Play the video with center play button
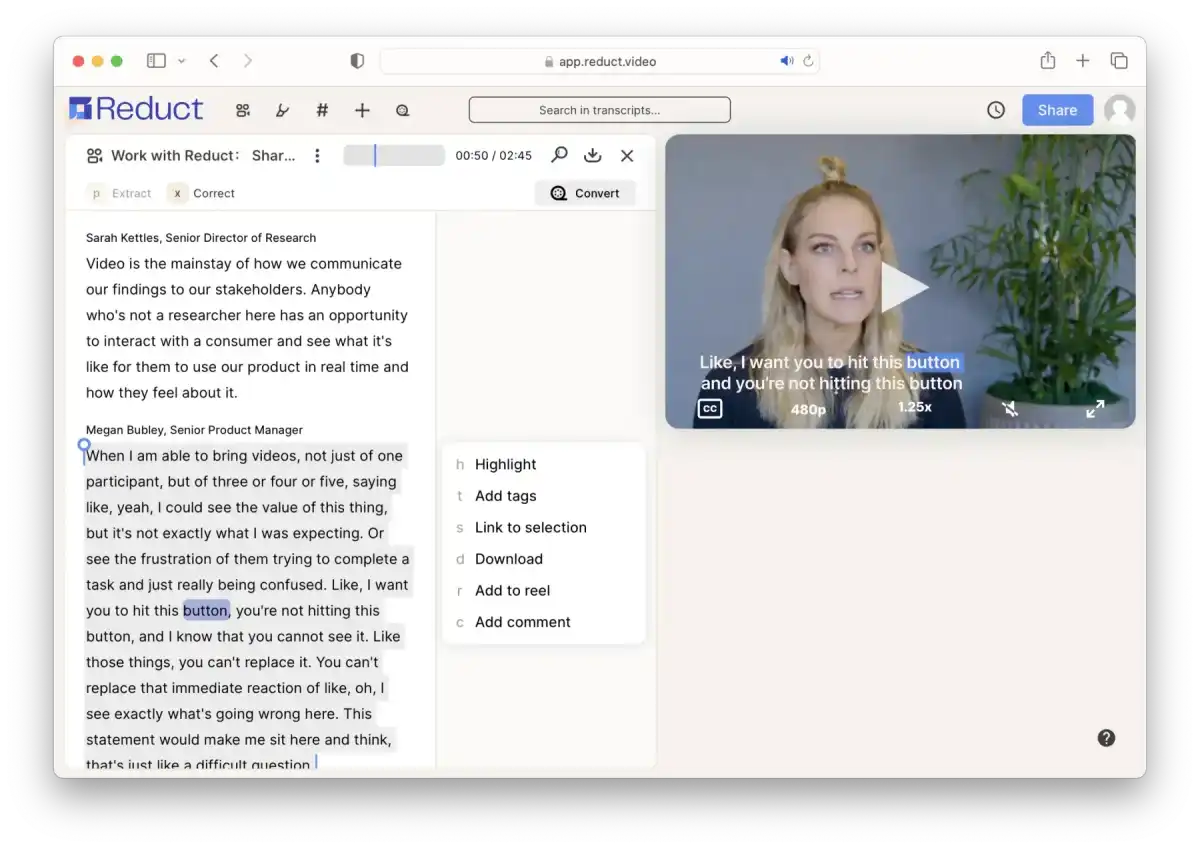Screen dimensions: 1200x849 pos(904,288)
